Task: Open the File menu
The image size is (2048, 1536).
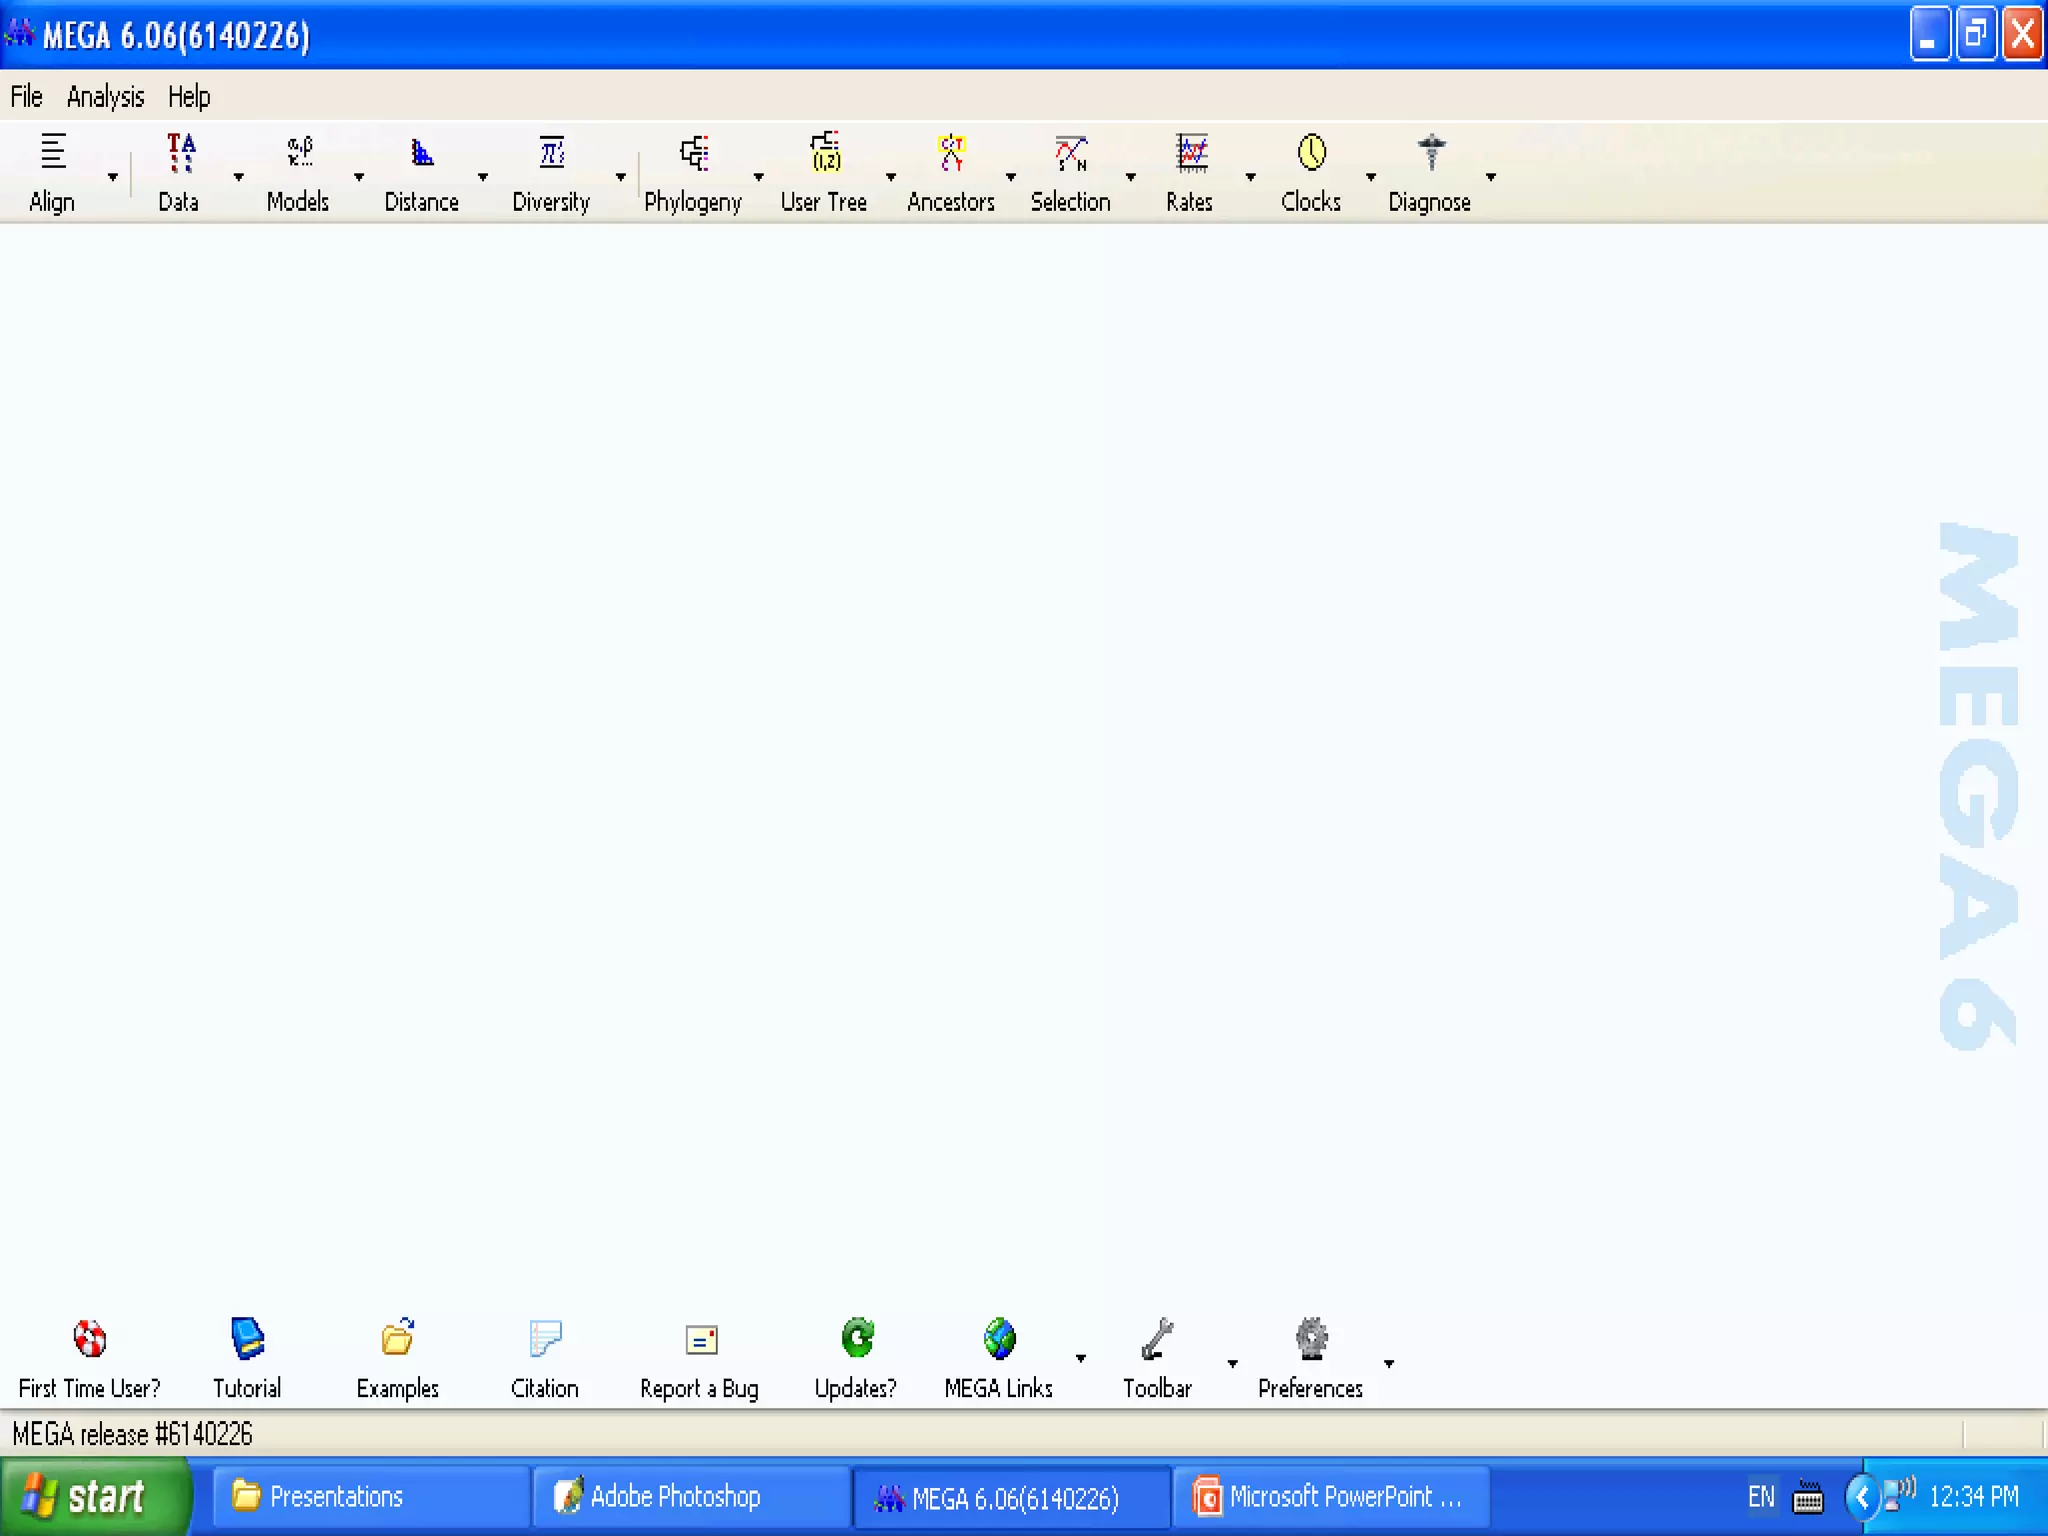Action: click(26, 97)
